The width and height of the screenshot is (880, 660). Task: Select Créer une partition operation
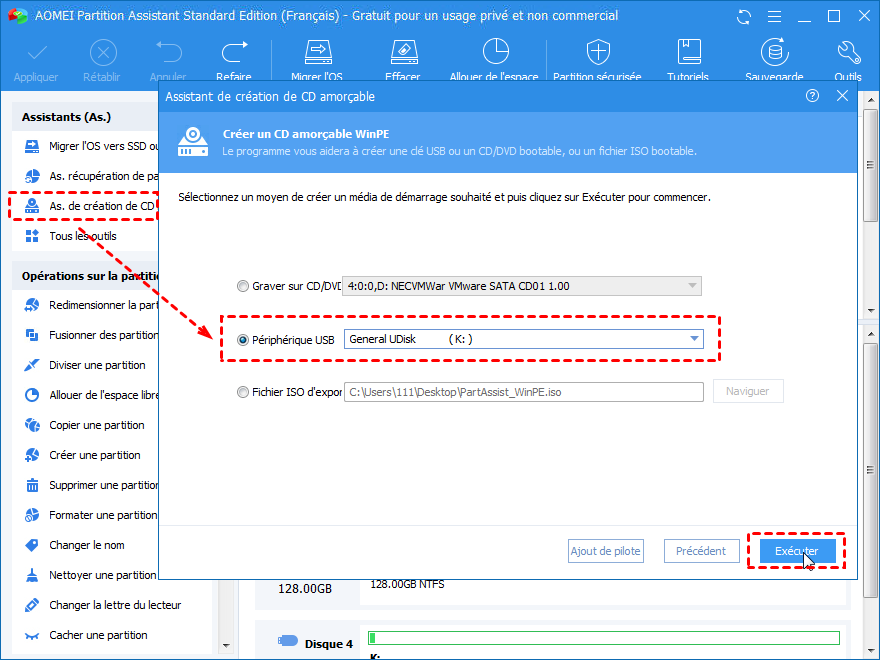coord(82,455)
